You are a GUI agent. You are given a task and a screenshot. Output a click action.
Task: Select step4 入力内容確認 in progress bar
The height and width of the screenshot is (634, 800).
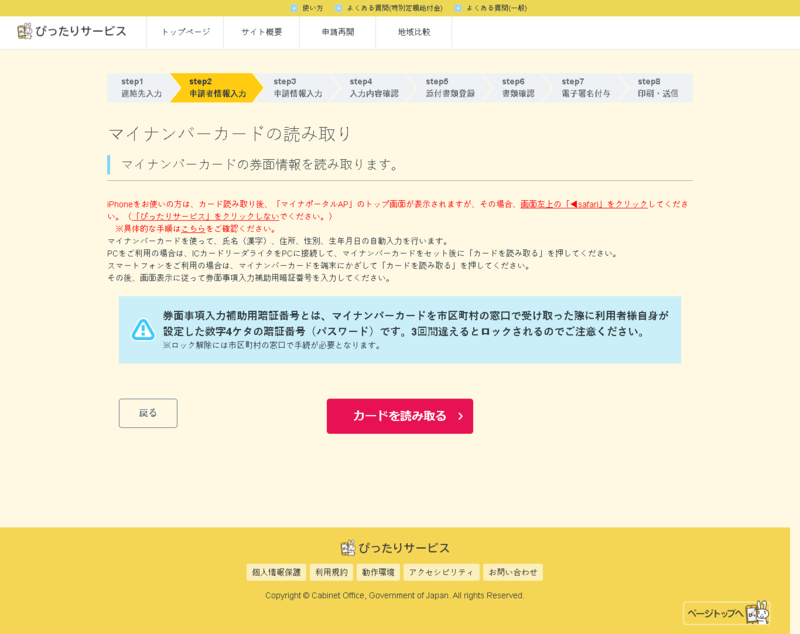tap(374, 88)
